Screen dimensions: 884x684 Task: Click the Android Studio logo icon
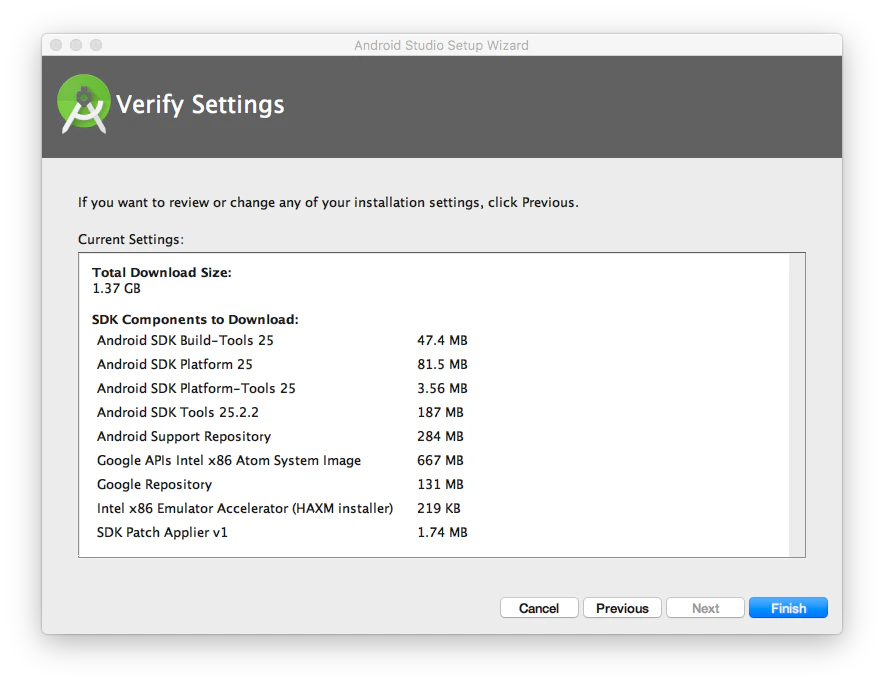(84, 104)
